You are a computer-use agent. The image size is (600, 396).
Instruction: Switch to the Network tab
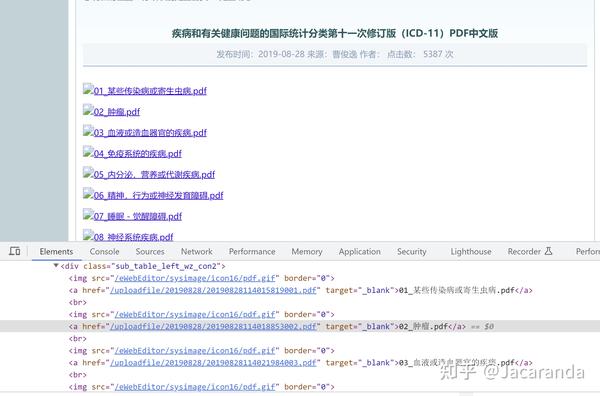tap(197, 251)
